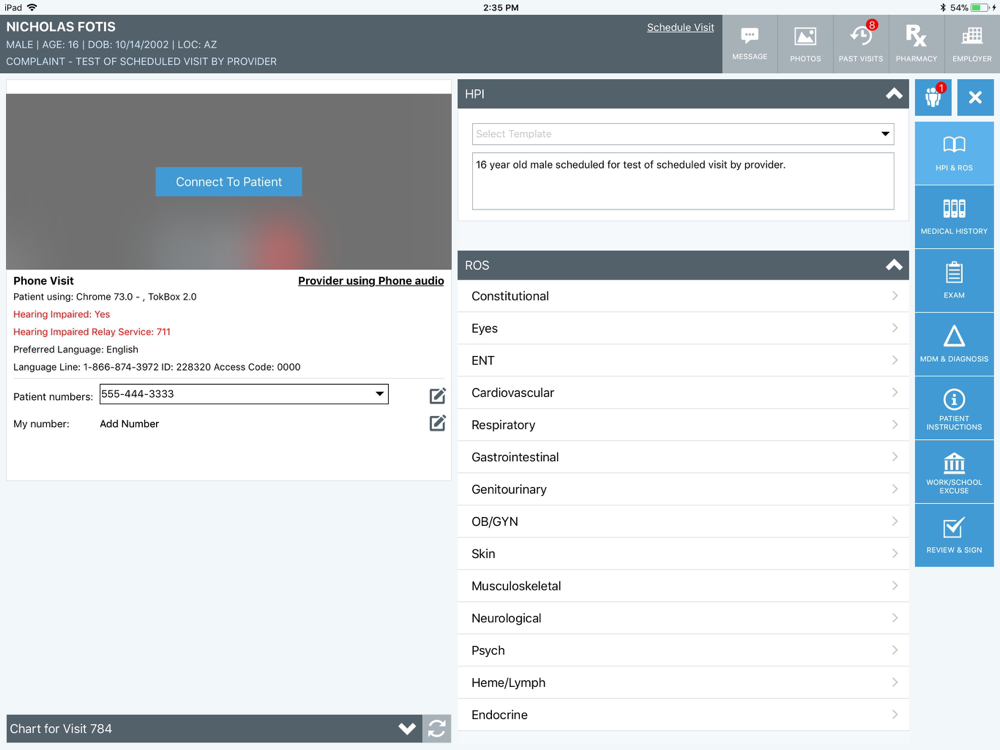Open the Employer building icon
The height and width of the screenshot is (750, 1000).
pos(971,44)
